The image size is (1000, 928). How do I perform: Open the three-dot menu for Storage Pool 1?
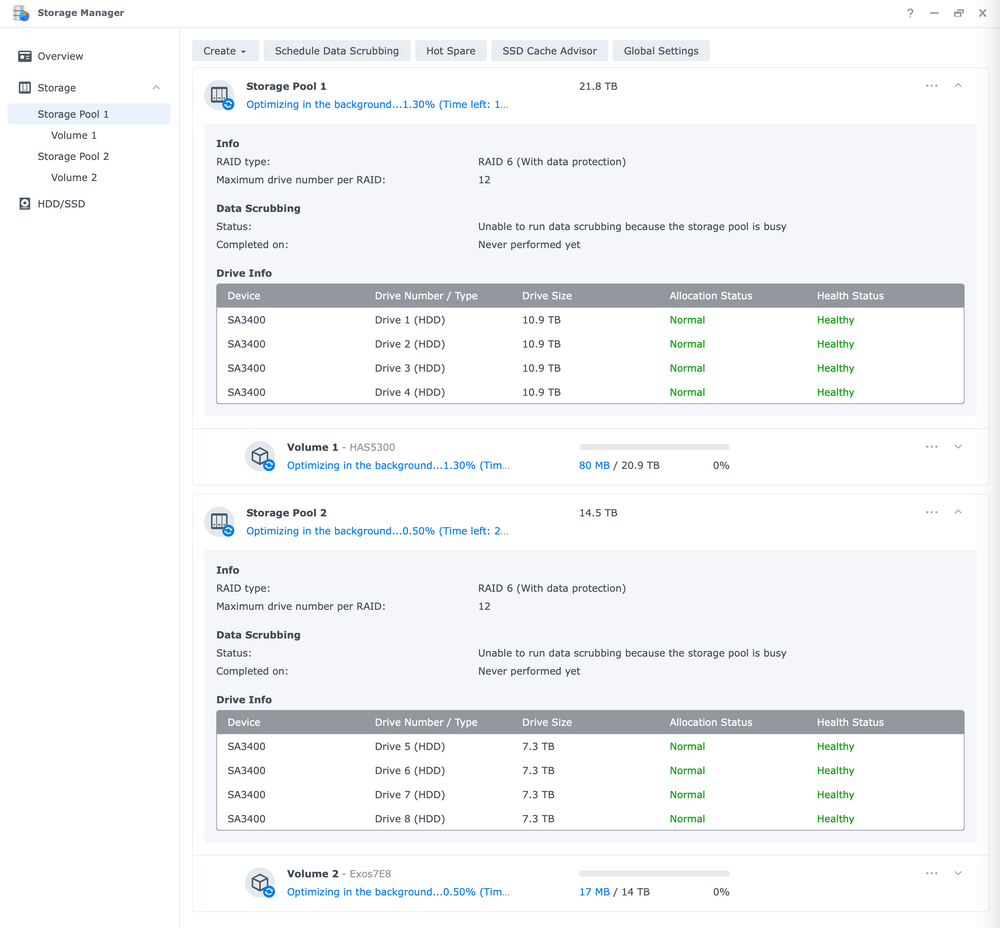932,85
